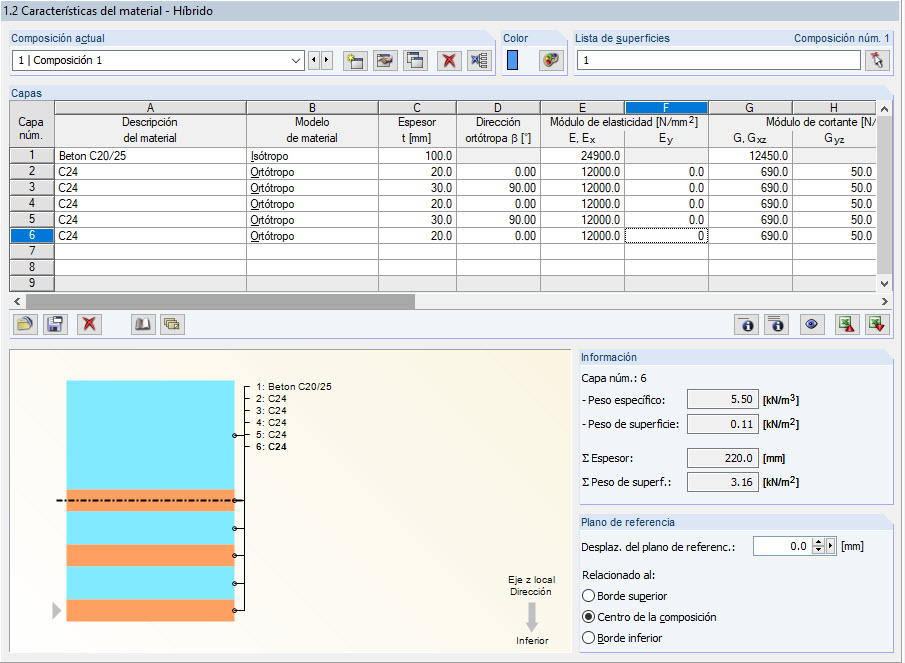The width and height of the screenshot is (905, 663).
Task: Delete current composition with red X icon
Action: [x=449, y=60]
